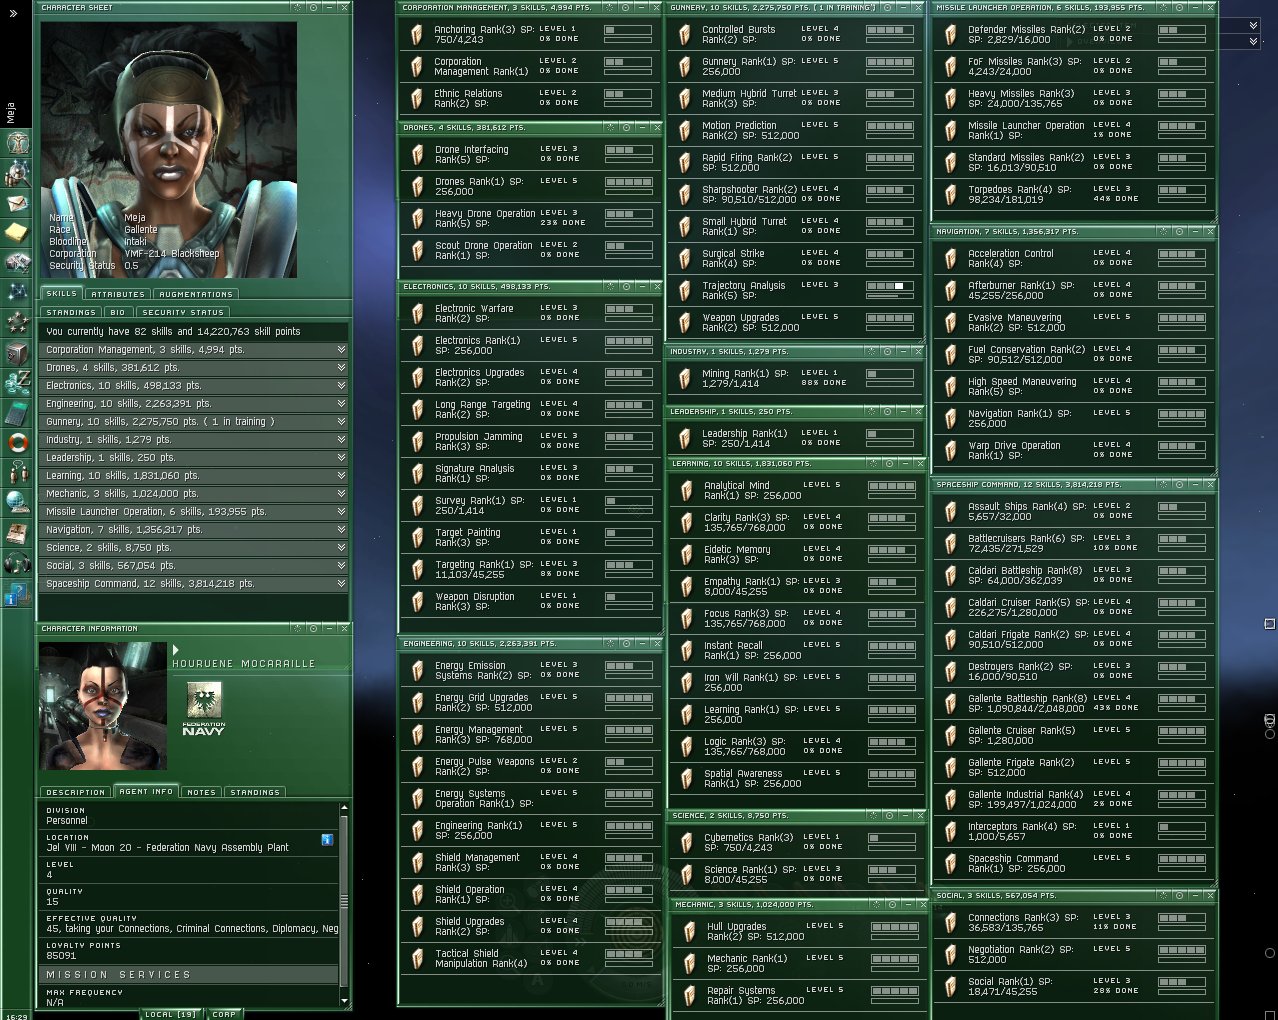Open the Bio tab

pyautogui.click(x=118, y=312)
